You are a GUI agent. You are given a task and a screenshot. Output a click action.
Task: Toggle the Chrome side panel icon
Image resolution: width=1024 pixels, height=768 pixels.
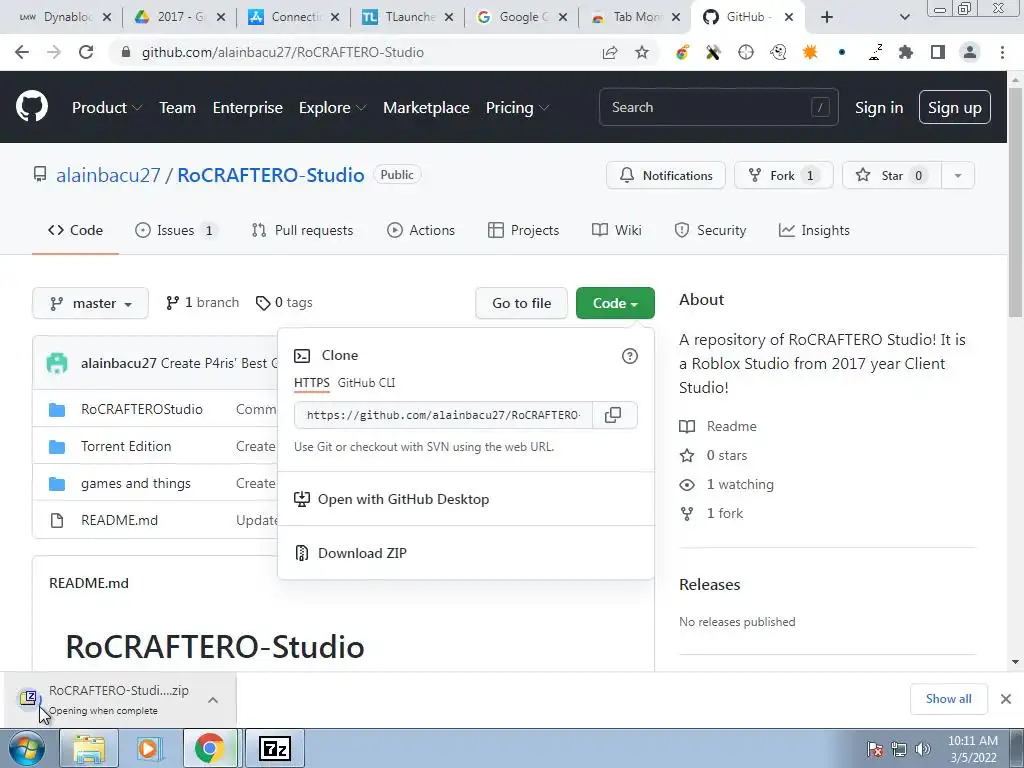coord(938,52)
